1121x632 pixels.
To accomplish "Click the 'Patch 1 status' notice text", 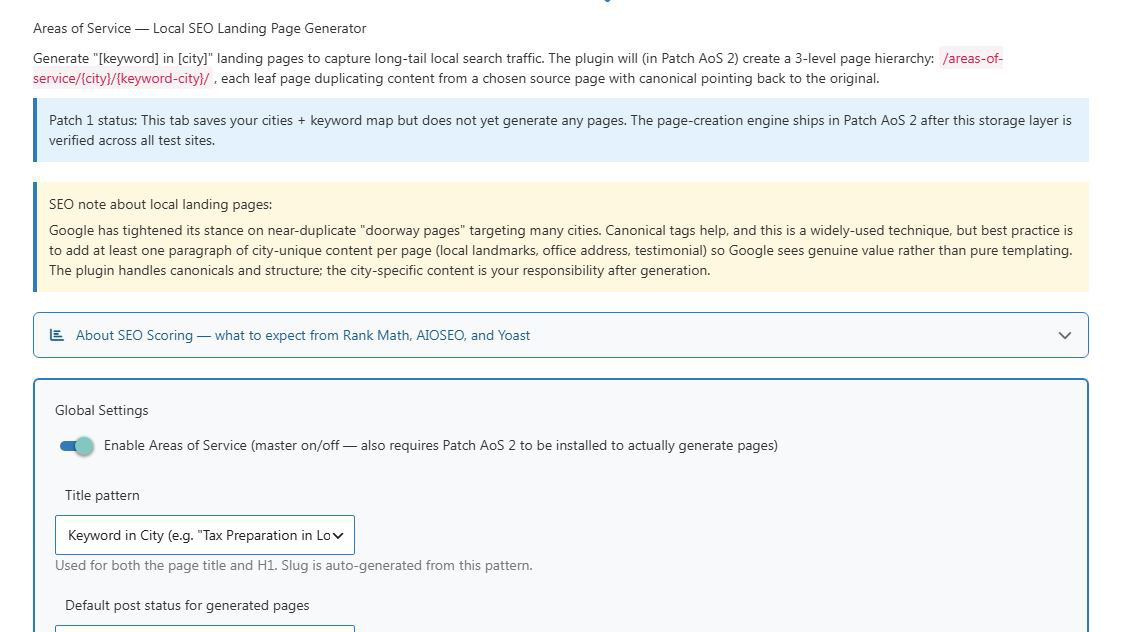I will (560, 130).
